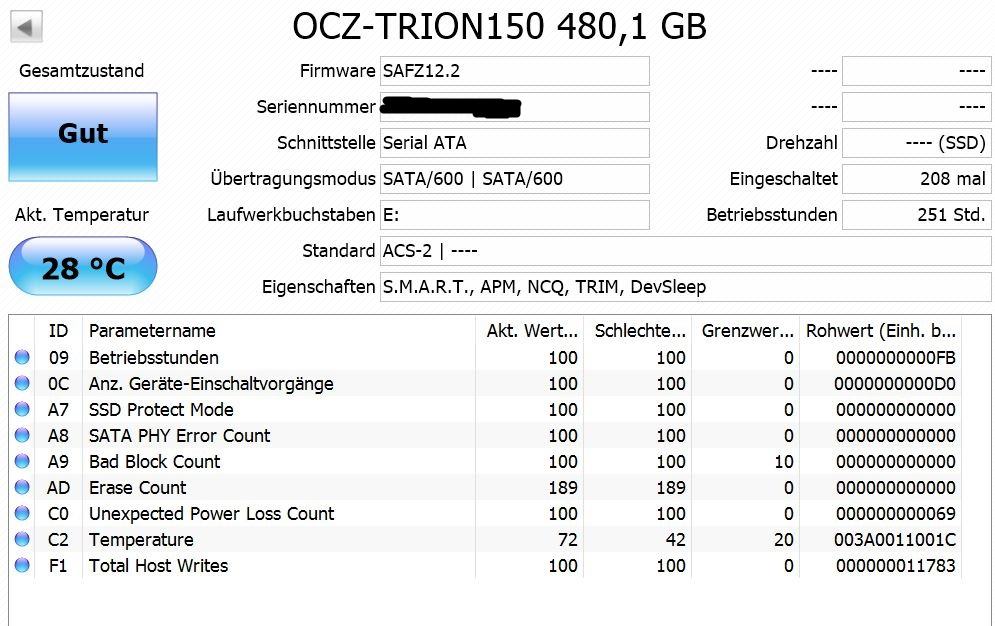The width and height of the screenshot is (995, 626).
Task: Click the blue status icon for Total Host Writes
Action: (22, 565)
